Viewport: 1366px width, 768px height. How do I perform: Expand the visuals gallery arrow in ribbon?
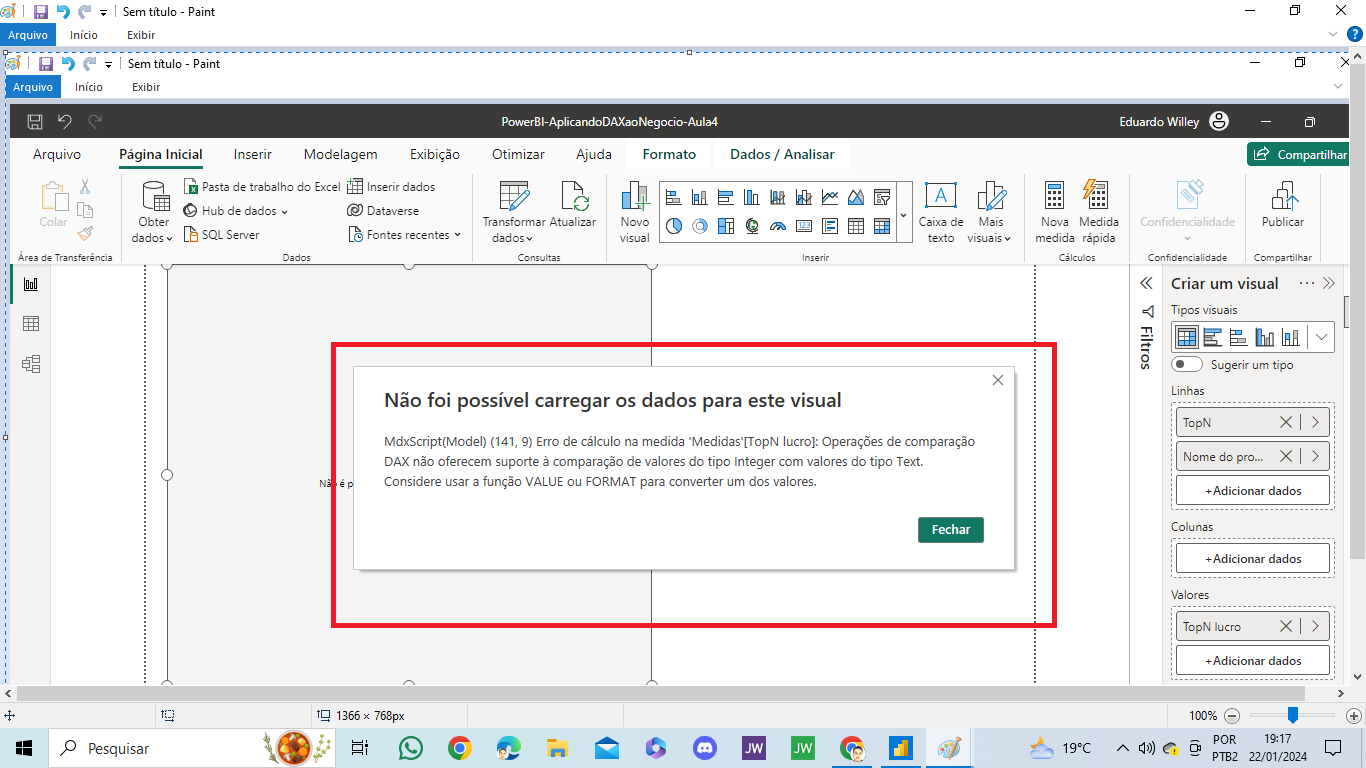point(904,214)
